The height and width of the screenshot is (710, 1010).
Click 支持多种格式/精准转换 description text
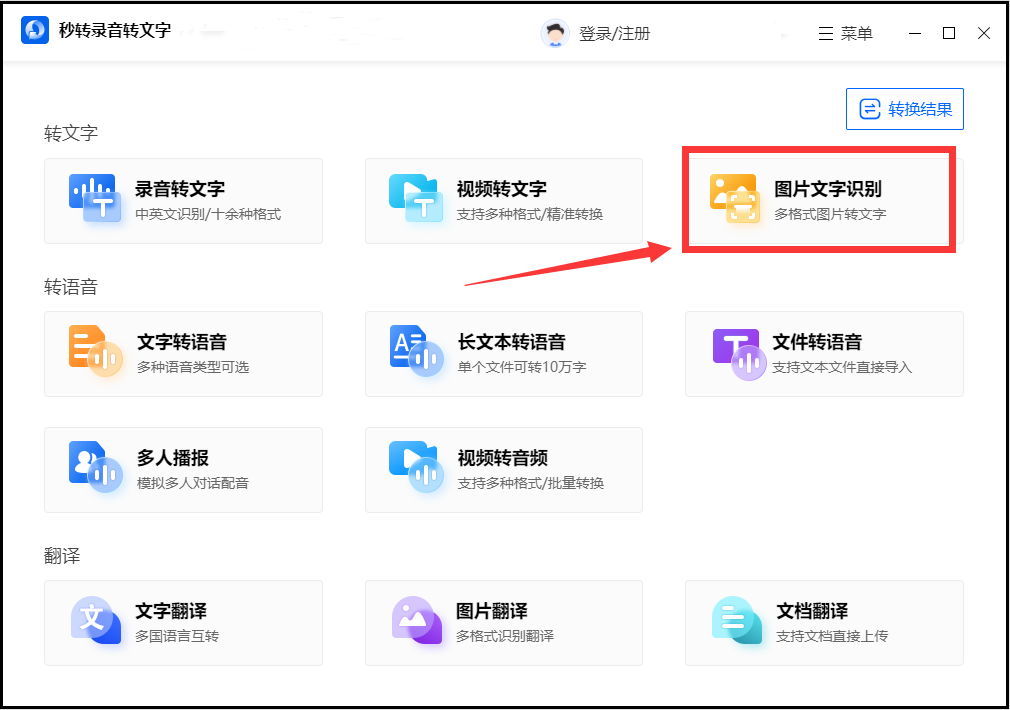tap(529, 214)
